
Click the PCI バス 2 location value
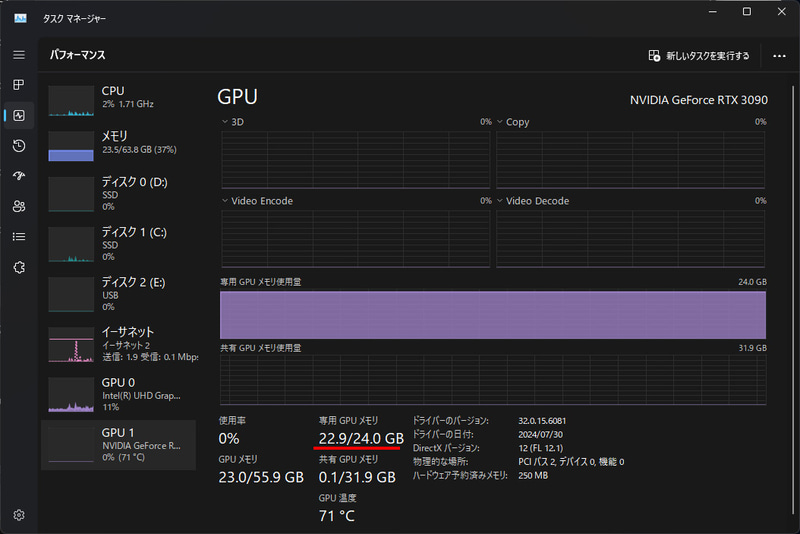tap(571, 462)
